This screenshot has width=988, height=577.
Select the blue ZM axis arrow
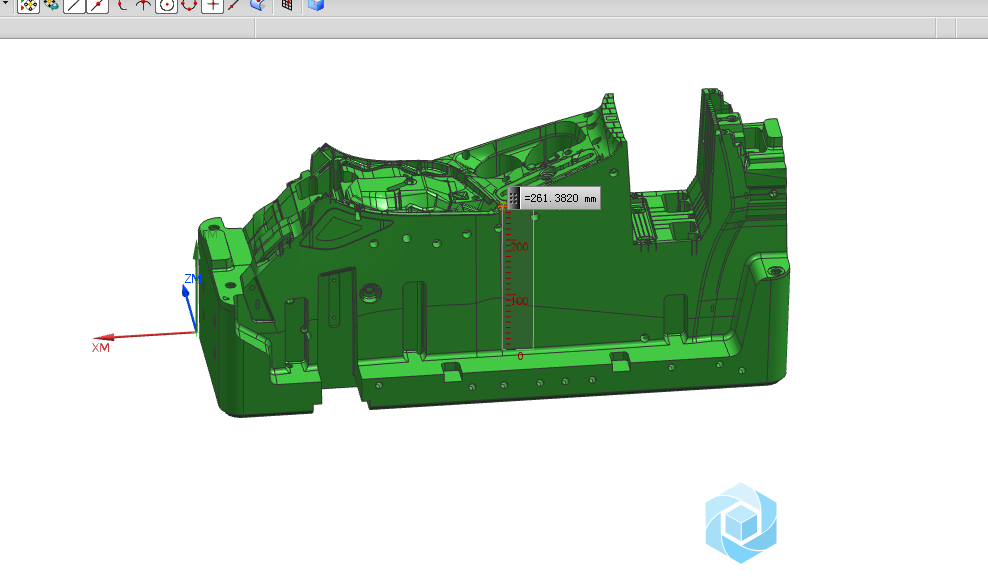click(189, 308)
